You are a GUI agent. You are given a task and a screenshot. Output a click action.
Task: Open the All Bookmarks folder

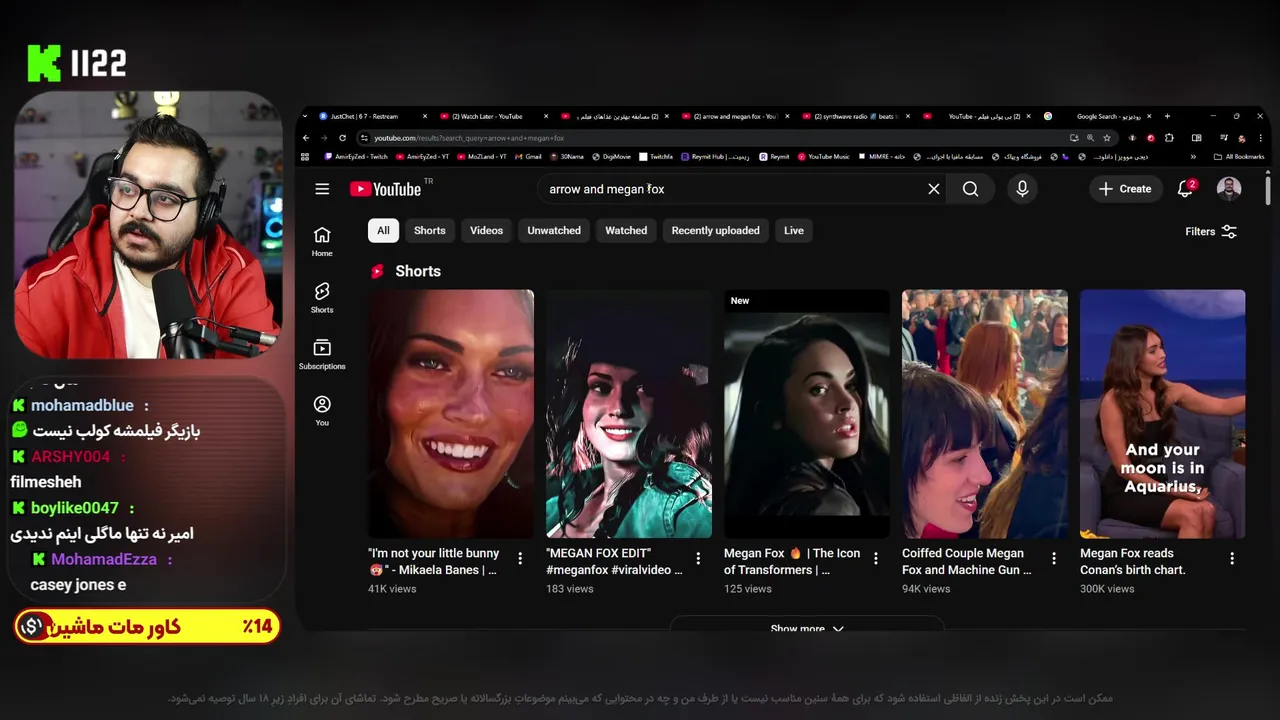1238,157
